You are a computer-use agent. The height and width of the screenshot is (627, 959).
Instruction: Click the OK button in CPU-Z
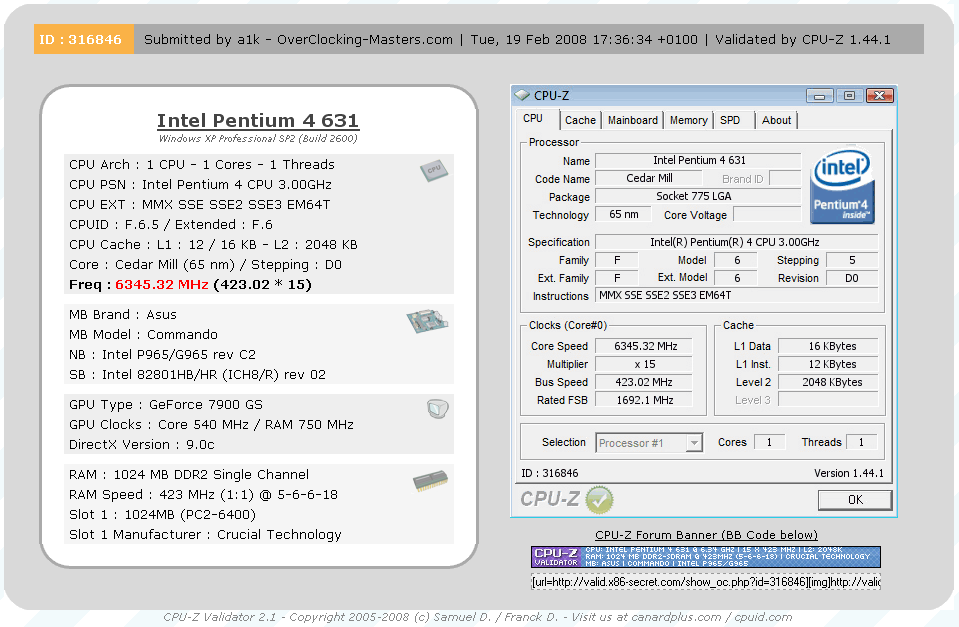click(855, 500)
